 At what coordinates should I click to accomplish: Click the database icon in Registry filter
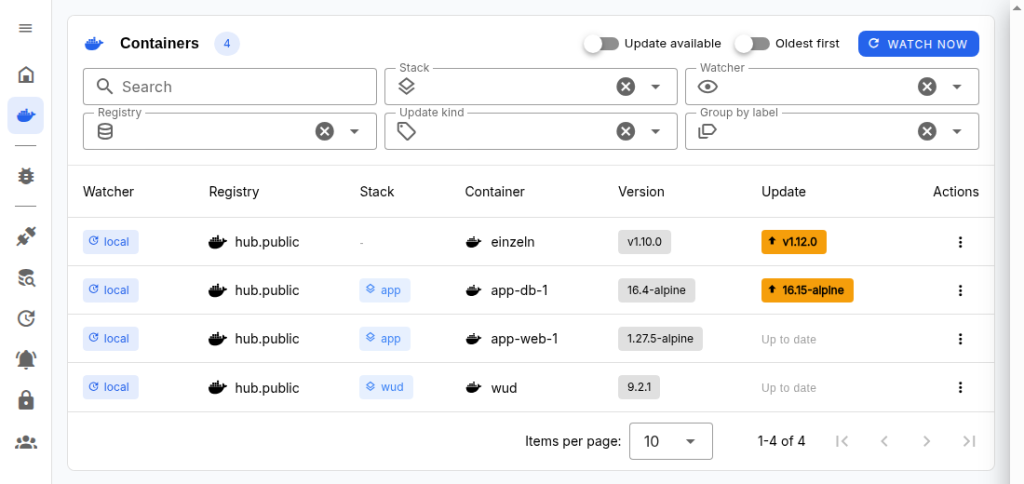(x=105, y=131)
